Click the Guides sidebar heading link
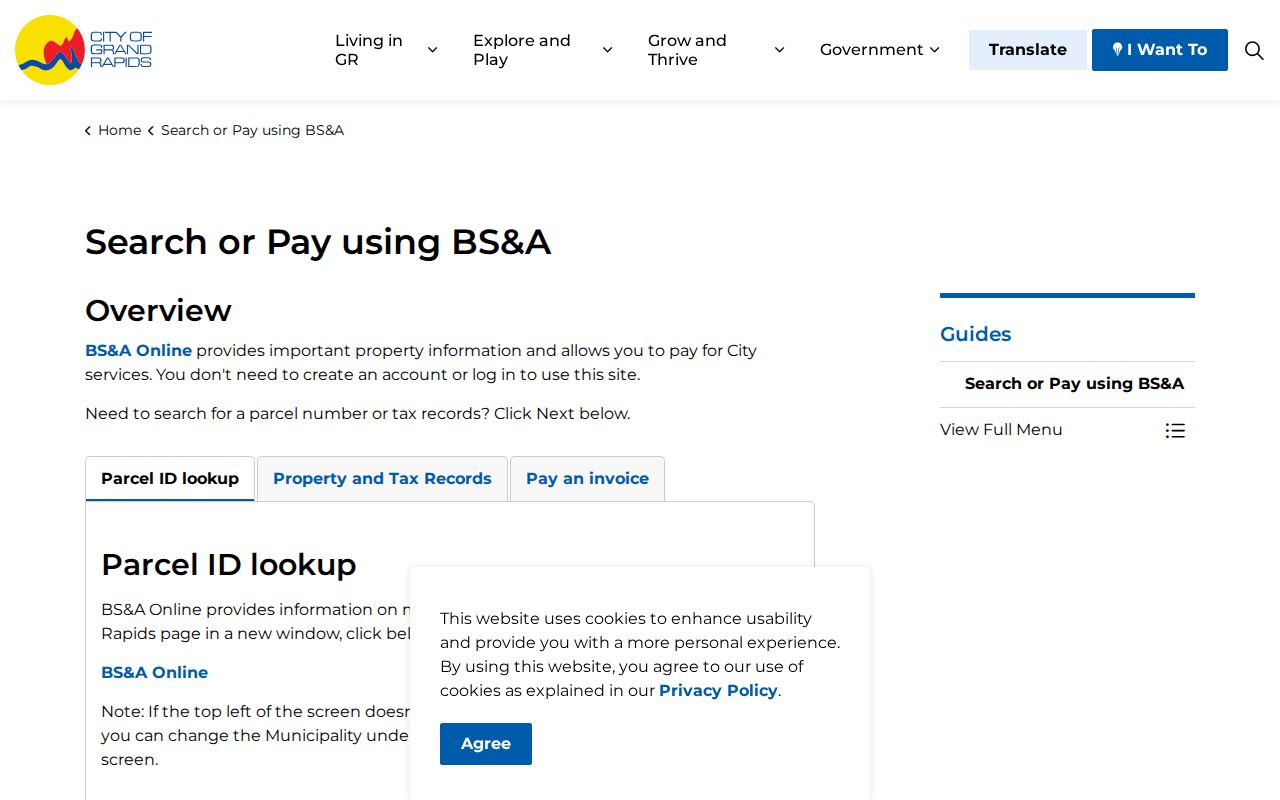 click(975, 335)
